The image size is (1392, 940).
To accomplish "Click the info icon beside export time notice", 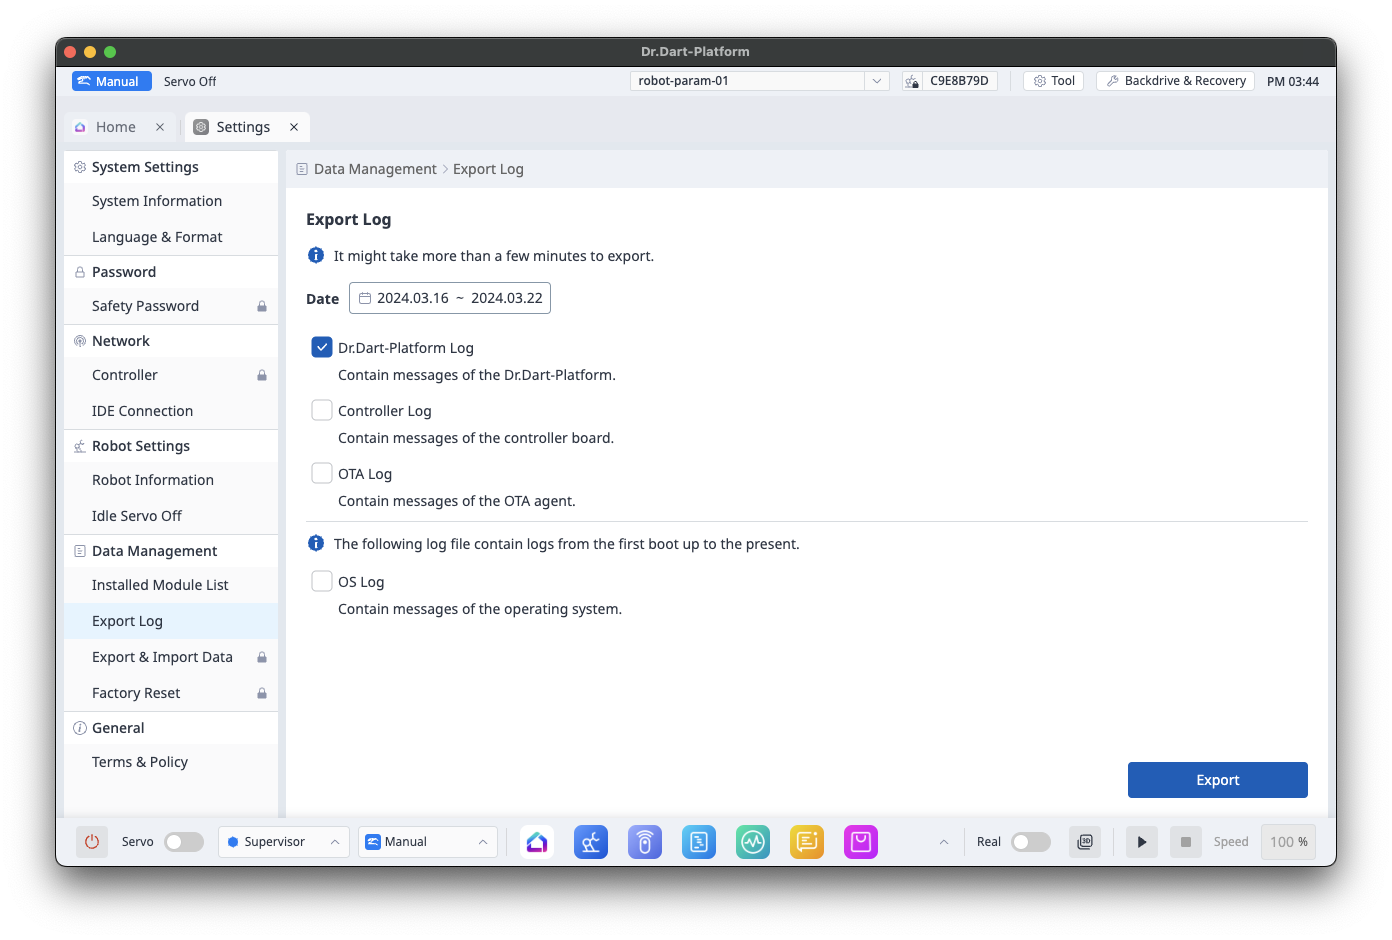I will pos(316,255).
